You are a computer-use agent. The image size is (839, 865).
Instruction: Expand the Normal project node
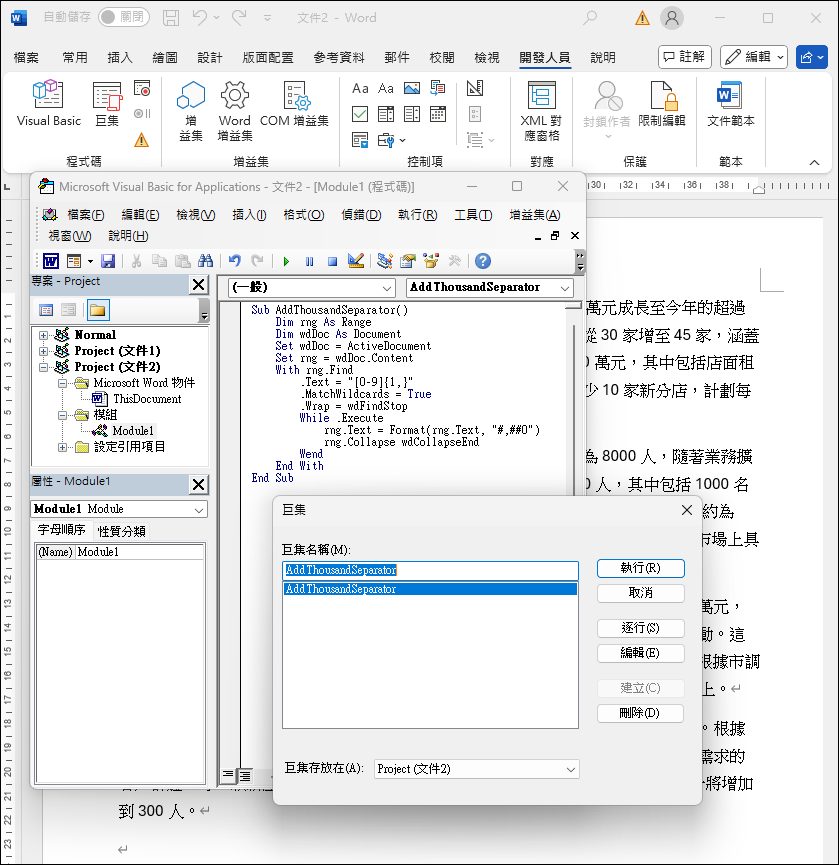pos(43,335)
